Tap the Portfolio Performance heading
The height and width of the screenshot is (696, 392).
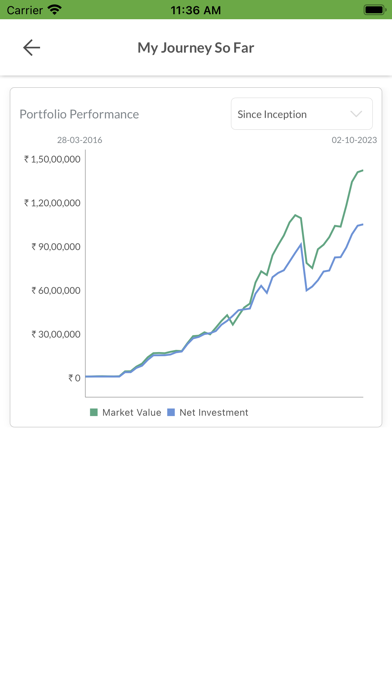tap(79, 114)
